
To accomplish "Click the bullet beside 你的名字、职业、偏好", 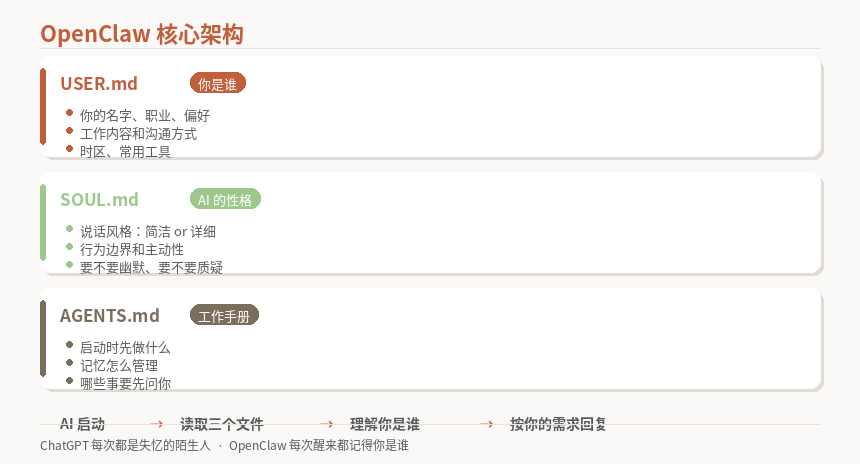I will coord(70,113).
